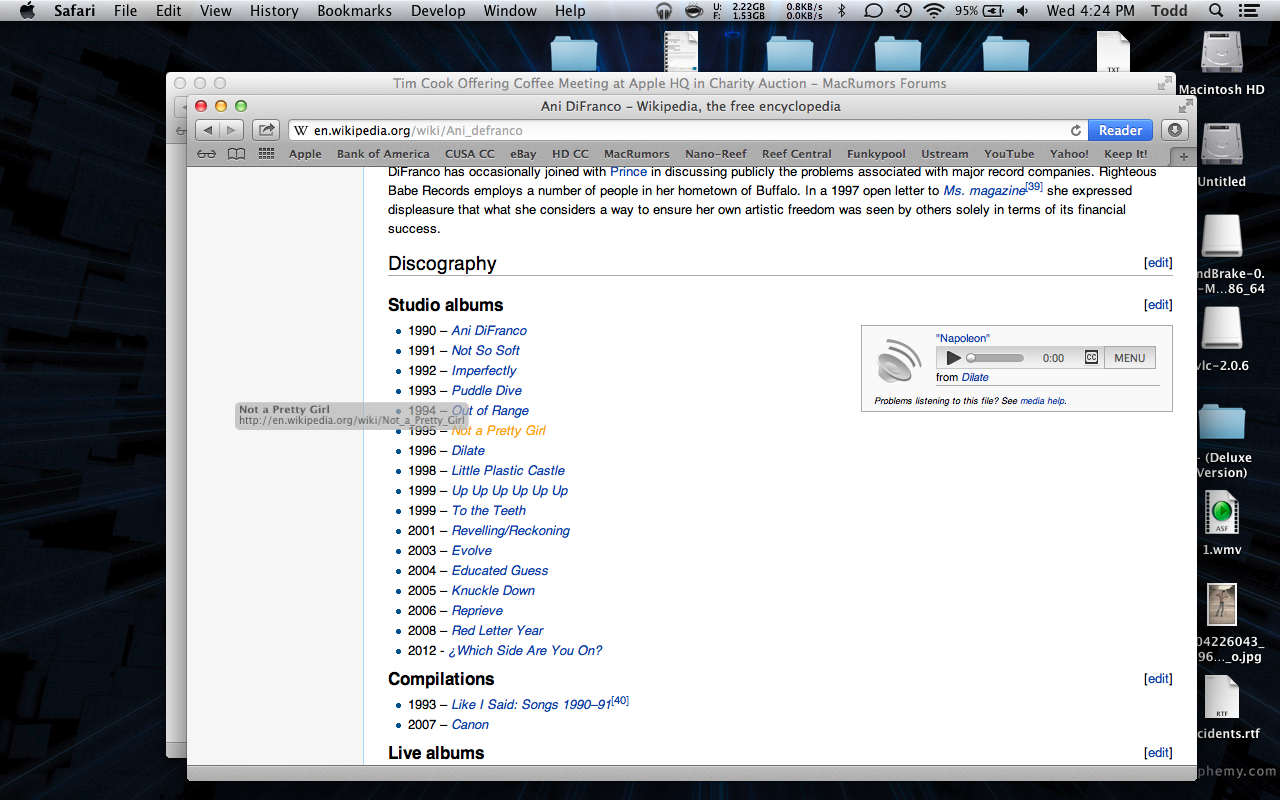
Task: Open the YouTube bookmark
Action: (1009, 154)
